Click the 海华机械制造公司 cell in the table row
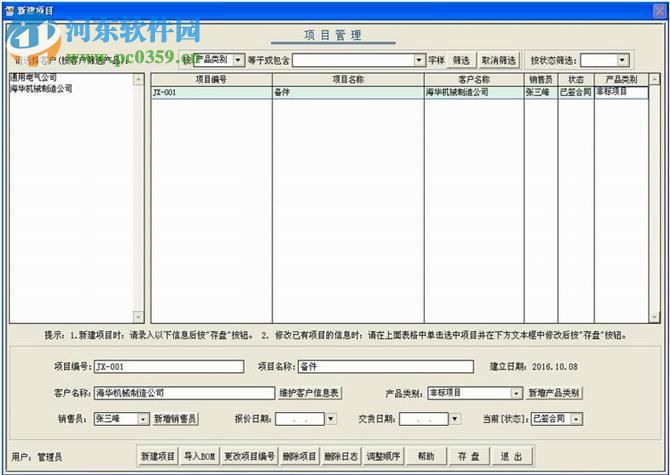The height and width of the screenshot is (475, 670). (474, 92)
